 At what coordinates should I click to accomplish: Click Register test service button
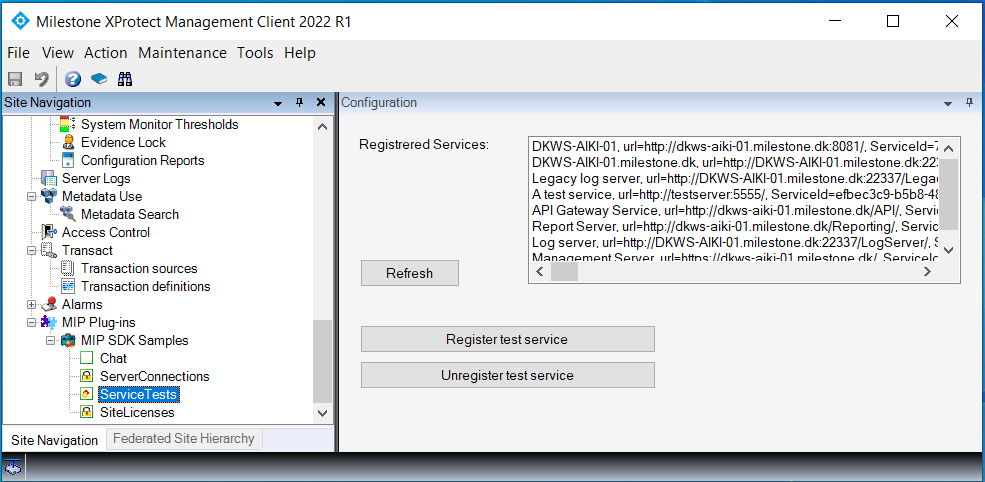click(x=508, y=339)
